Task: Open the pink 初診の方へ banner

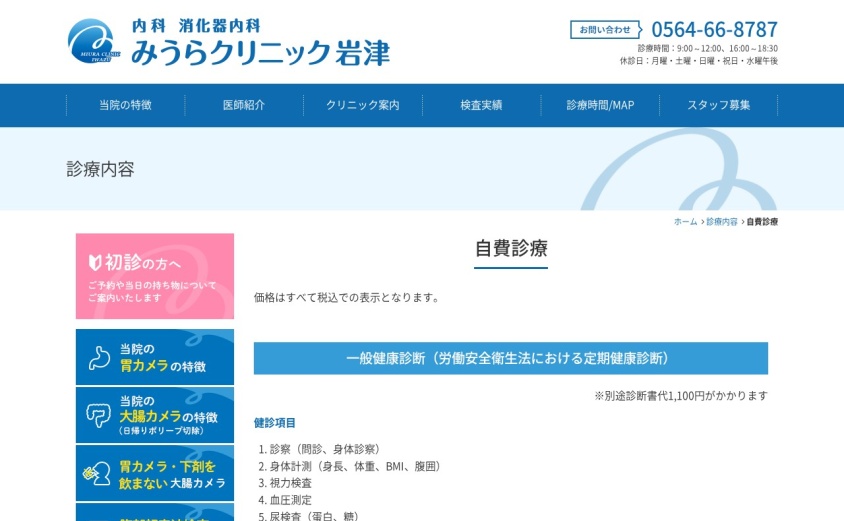Action: coord(155,276)
